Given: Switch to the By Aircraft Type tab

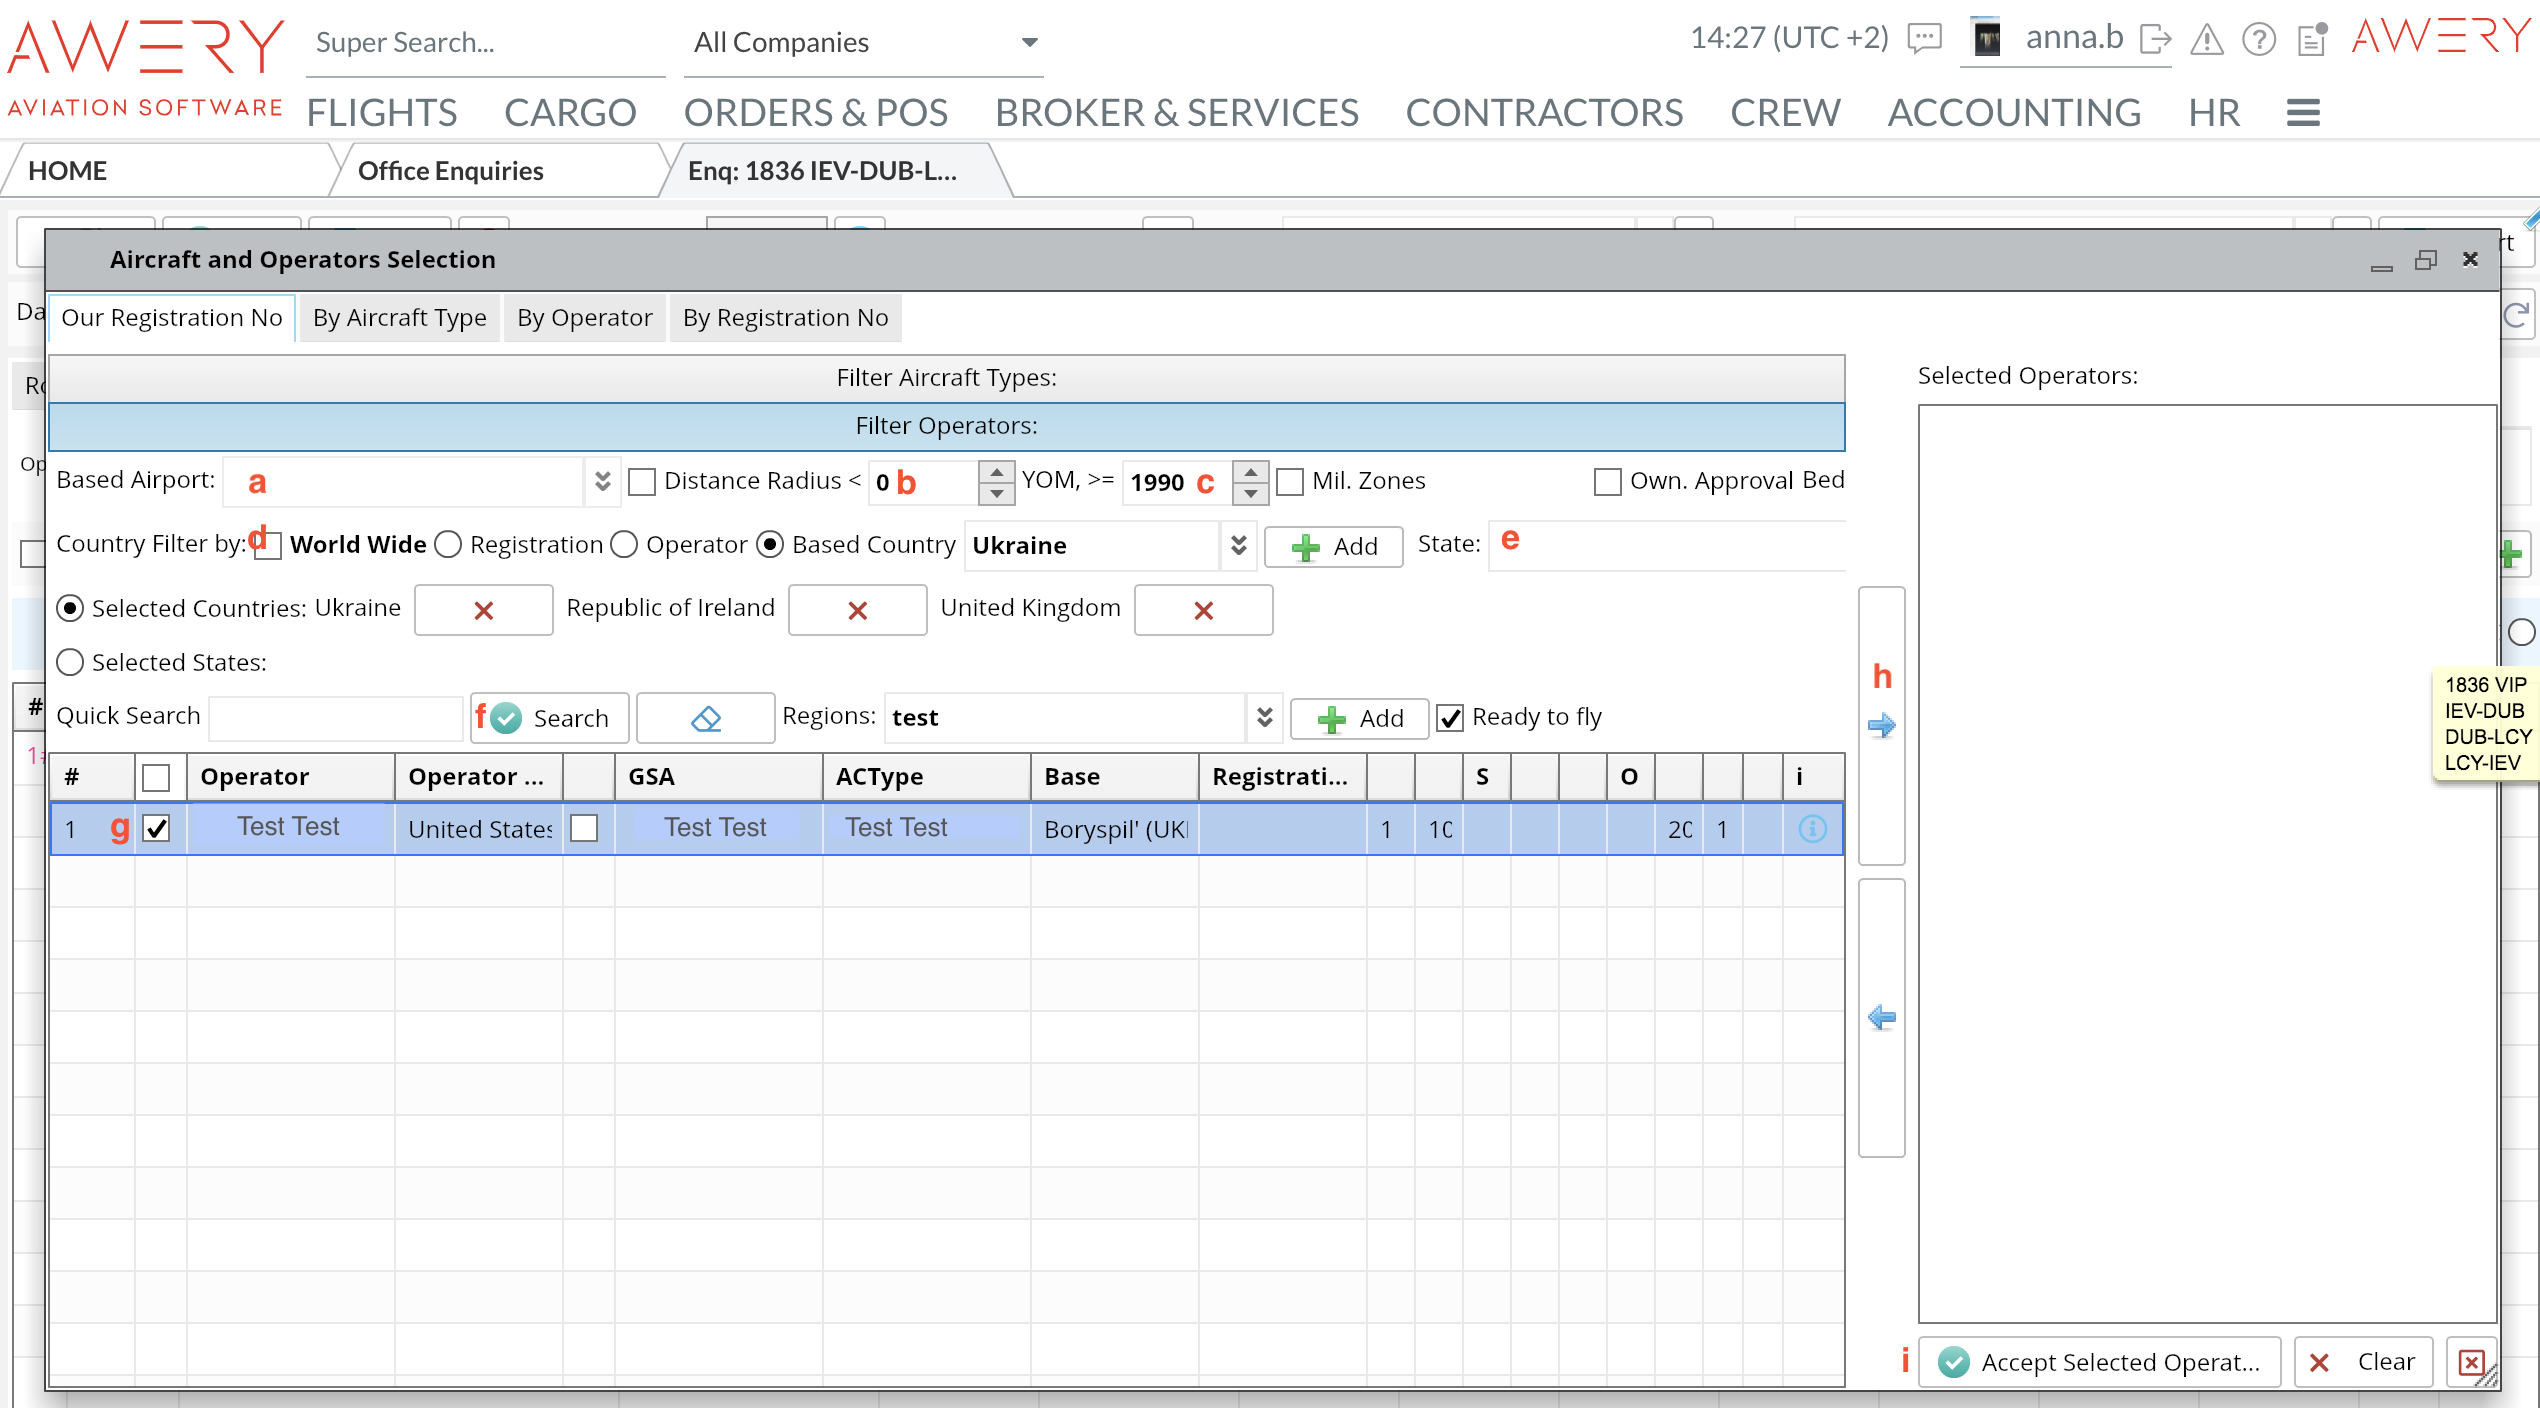Looking at the screenshot, I should coord(399,318).
